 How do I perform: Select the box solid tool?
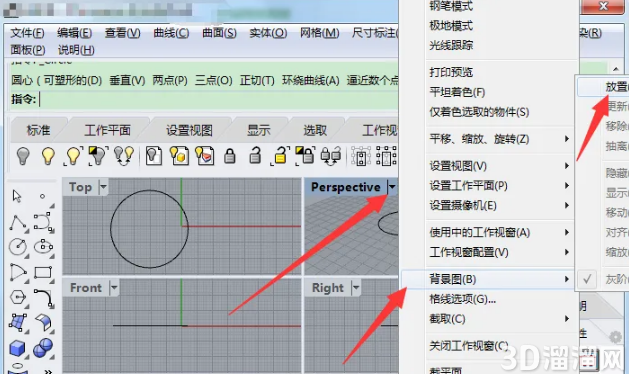pyautogui.click(x=18, y=348)
